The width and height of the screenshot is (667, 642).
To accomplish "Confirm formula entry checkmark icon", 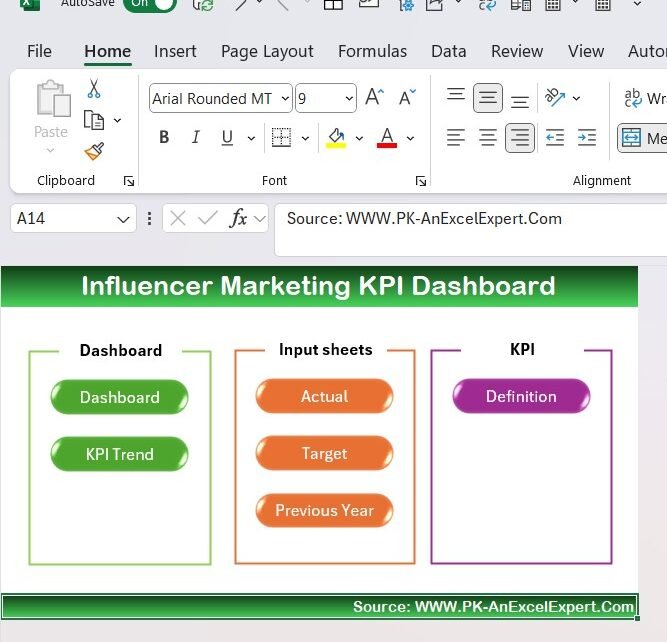I will [x=208, y=219].
